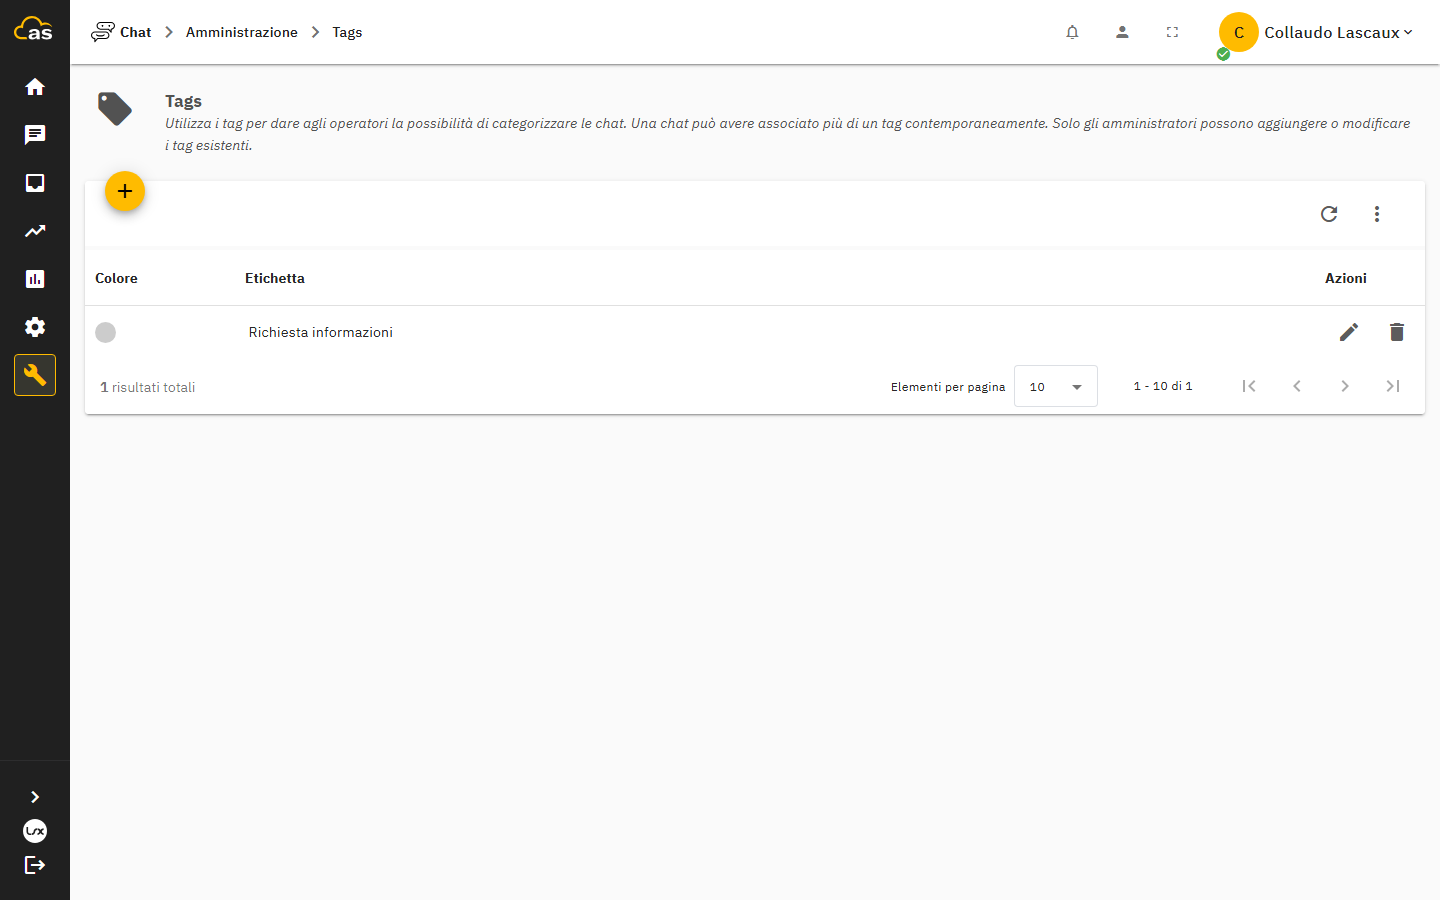Viewport: 1440px width, 900px height.
Task: Edit the Richiesta informazioni tag
Action: [x=1349, y=332]
